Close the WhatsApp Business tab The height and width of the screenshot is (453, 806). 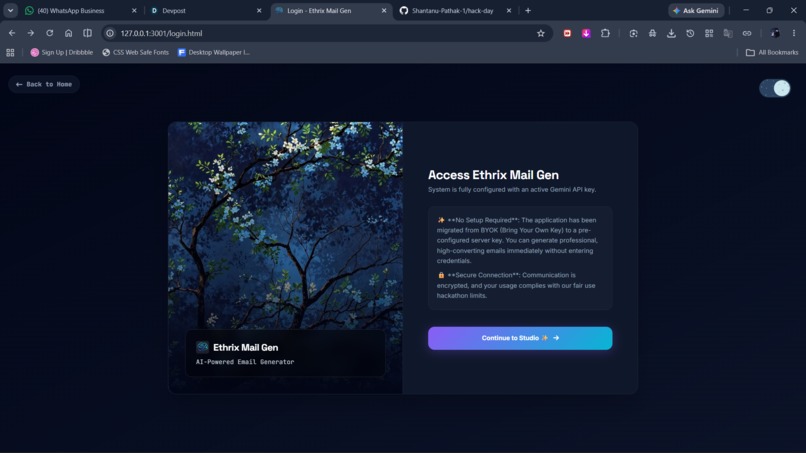point(134,11)
